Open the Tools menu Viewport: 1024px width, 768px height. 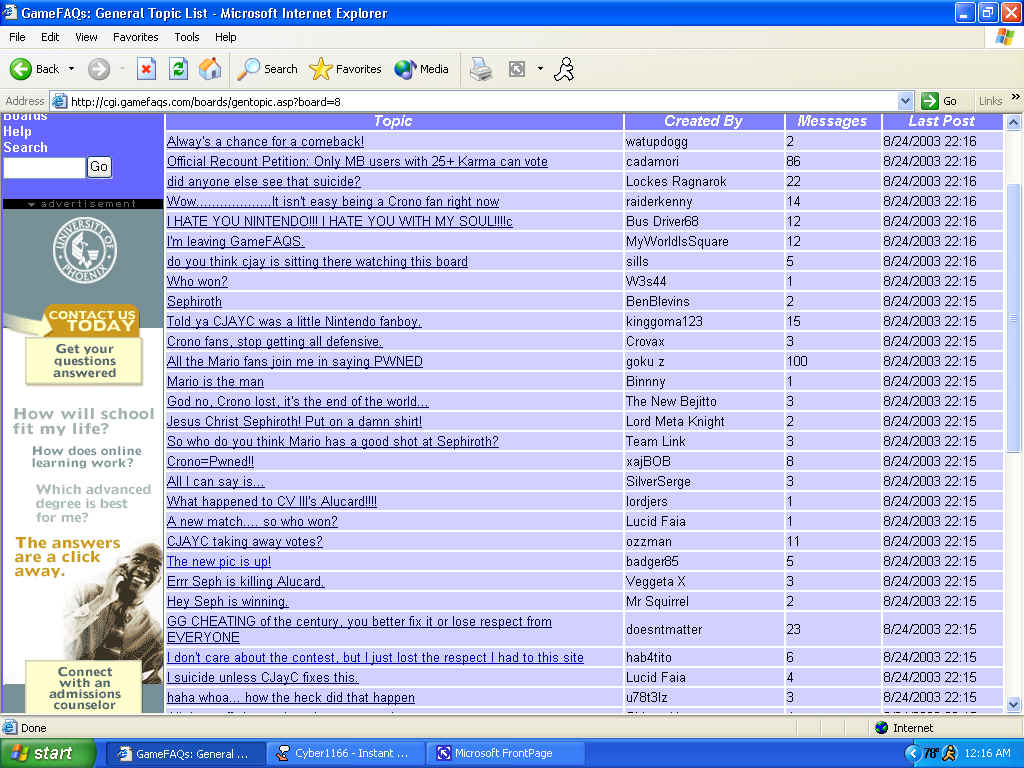[186, 37]
